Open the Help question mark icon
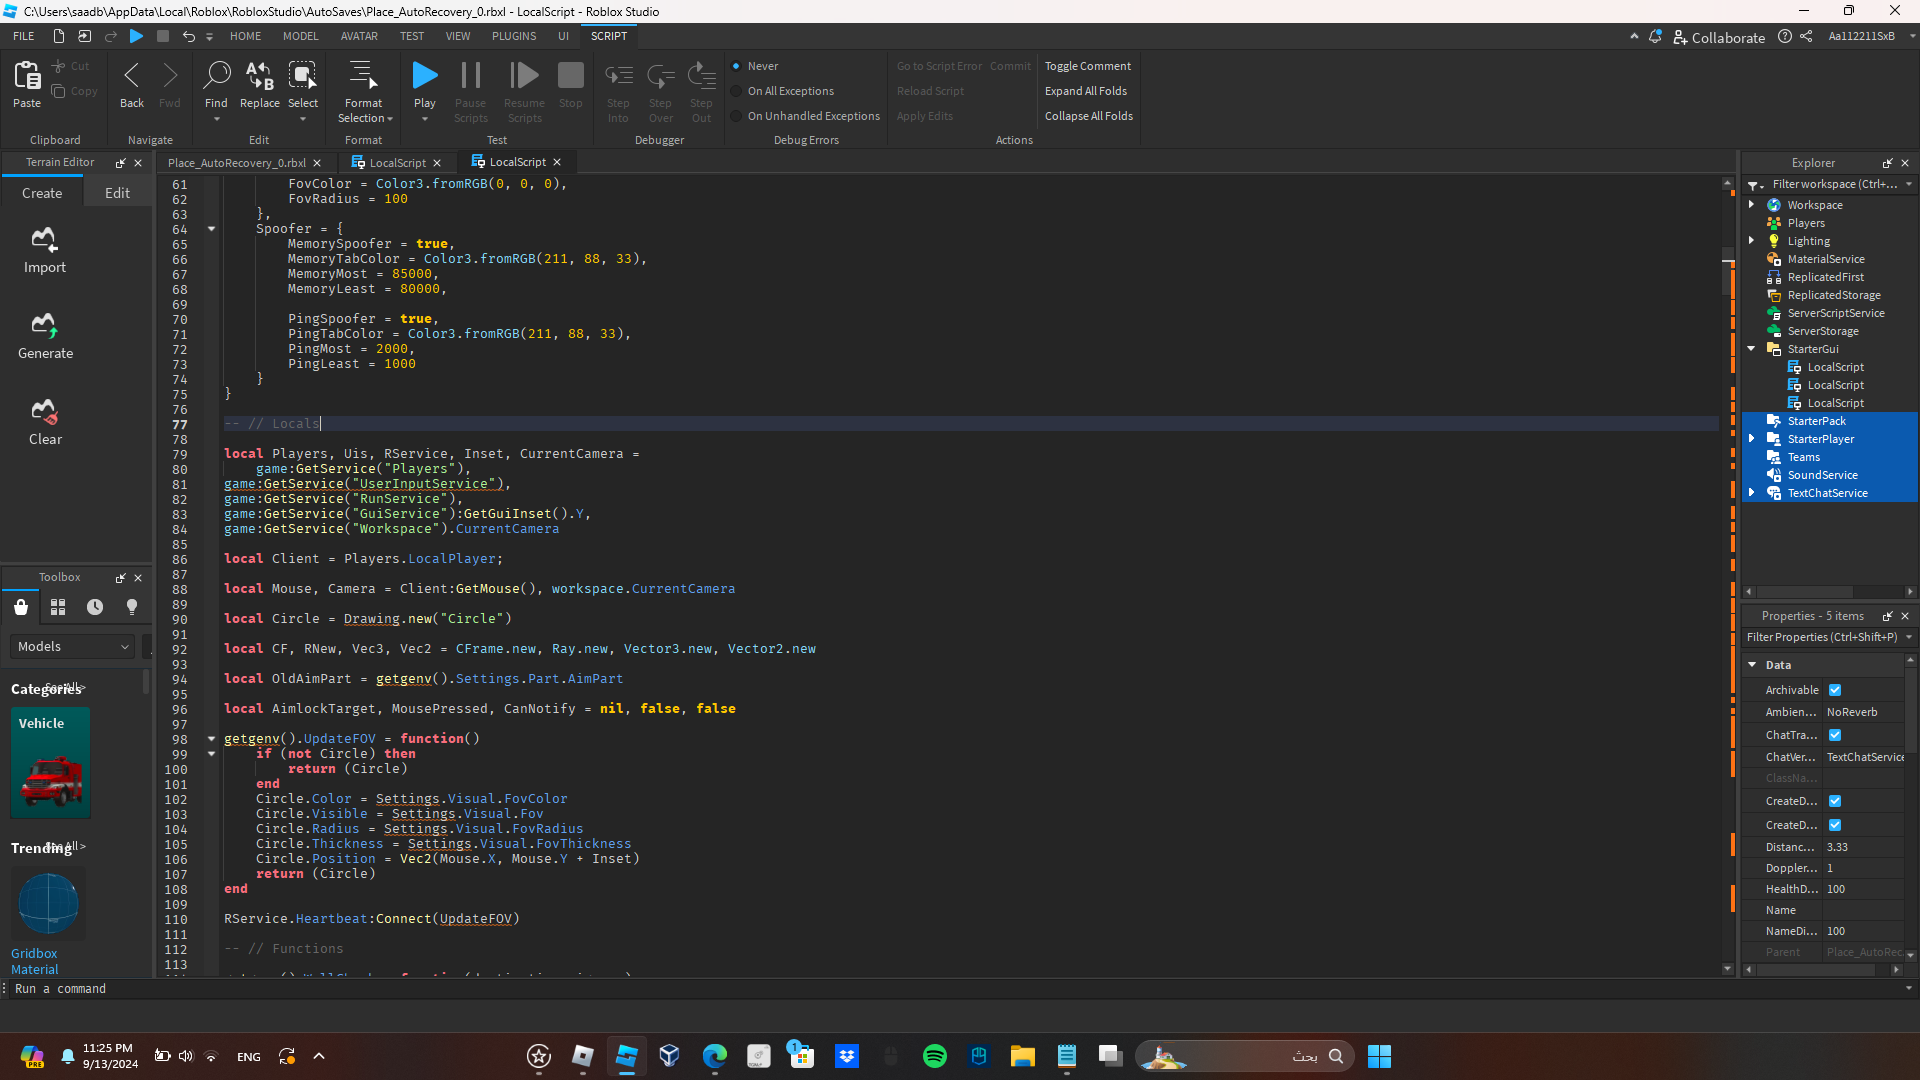Image resolution: width=1920 pixels, height=1080 pixels. point(1785,37)
